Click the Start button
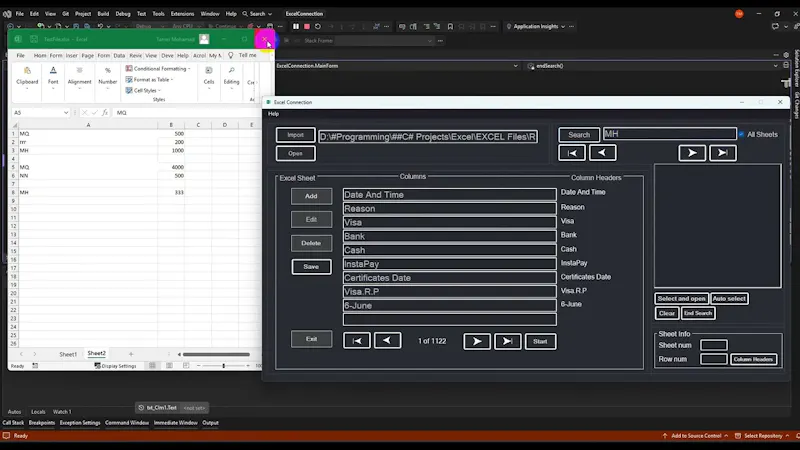The width and height of the screenshot is (800, 450). [x=540, y=341]
